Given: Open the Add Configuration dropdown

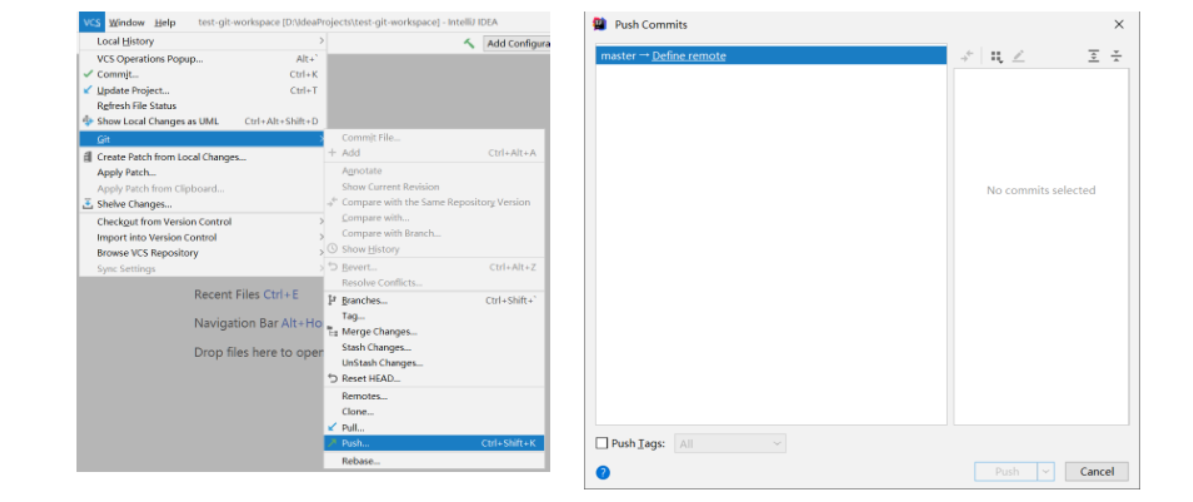Looking at the screenshot, I should [517, 43].
